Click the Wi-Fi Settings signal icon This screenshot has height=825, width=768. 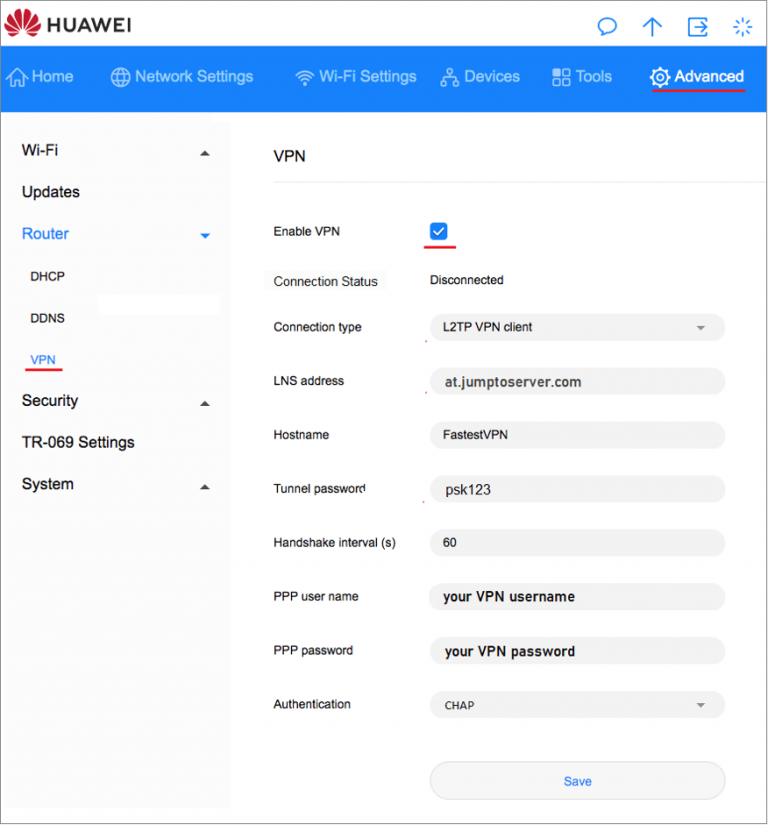[x=303, y=75]
